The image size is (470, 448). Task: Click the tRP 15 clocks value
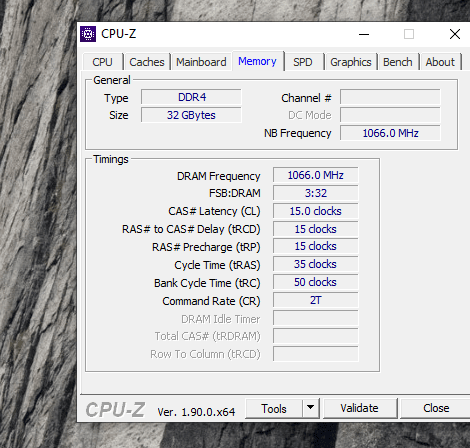click(316, 246)
